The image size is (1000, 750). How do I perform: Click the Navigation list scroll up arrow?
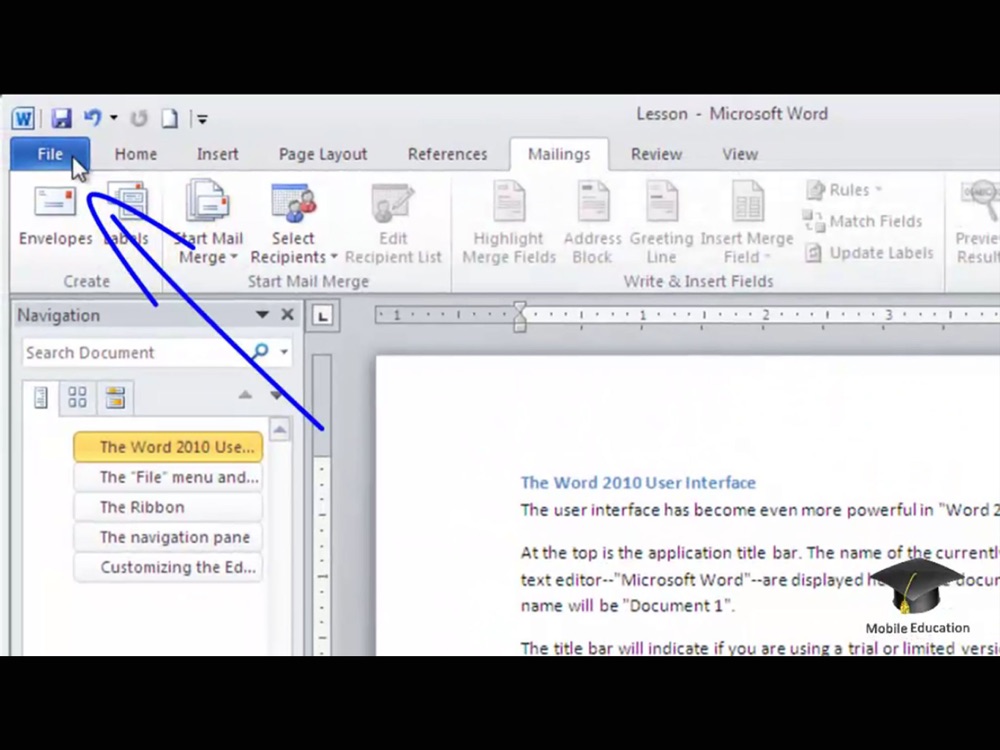click(279, 429)
